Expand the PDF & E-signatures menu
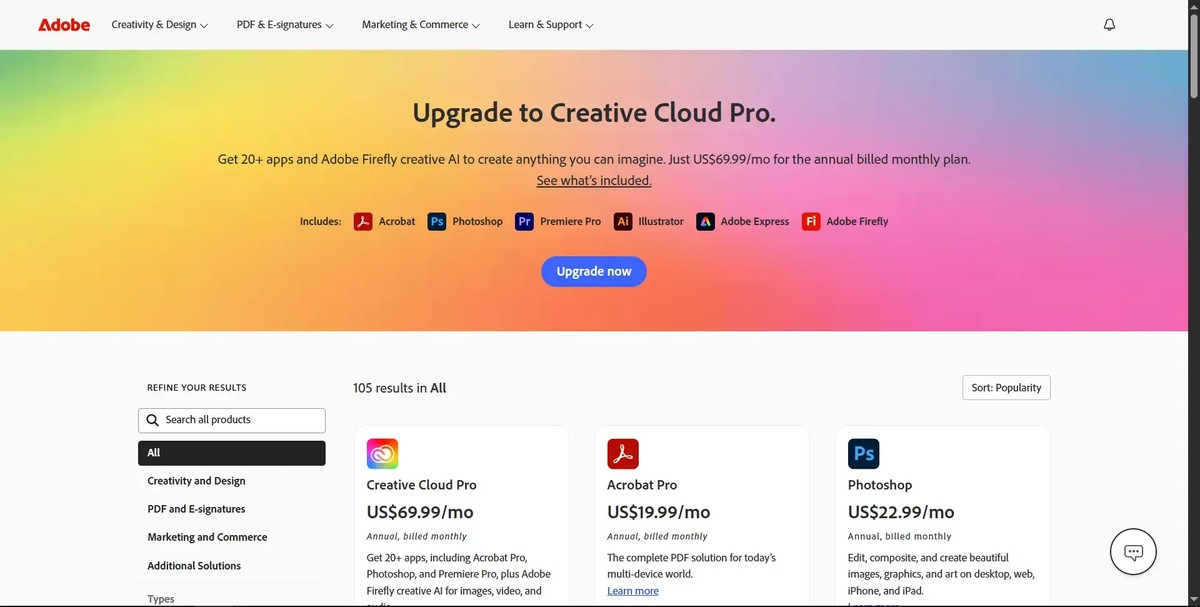The image size is (1200, 607). point(285,24)
